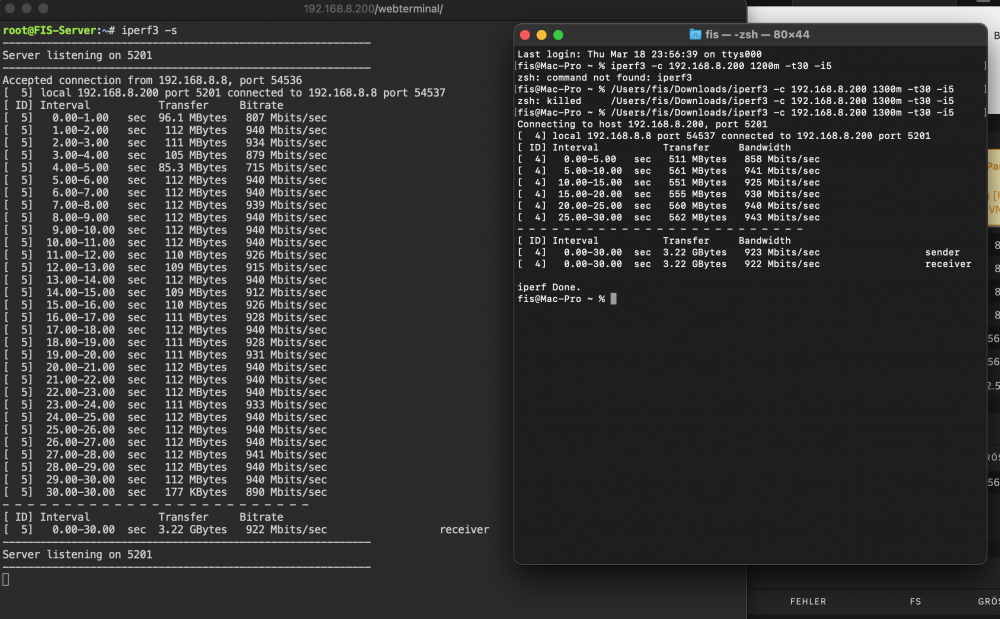Click the folder icon in Terminal title bar

pyautogui.click(x=695, y=34)
